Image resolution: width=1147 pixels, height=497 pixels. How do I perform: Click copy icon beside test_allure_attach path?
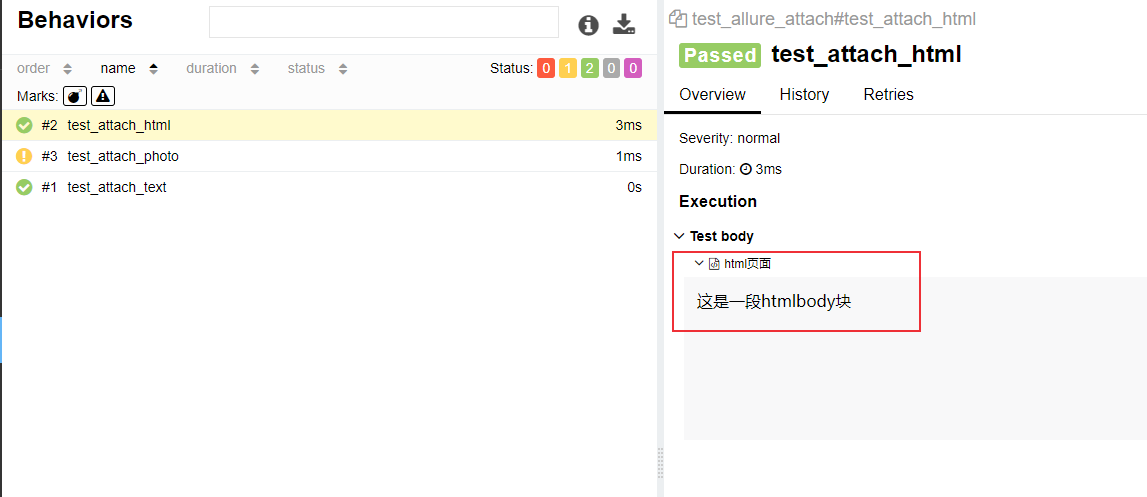[x=678, y=19]
